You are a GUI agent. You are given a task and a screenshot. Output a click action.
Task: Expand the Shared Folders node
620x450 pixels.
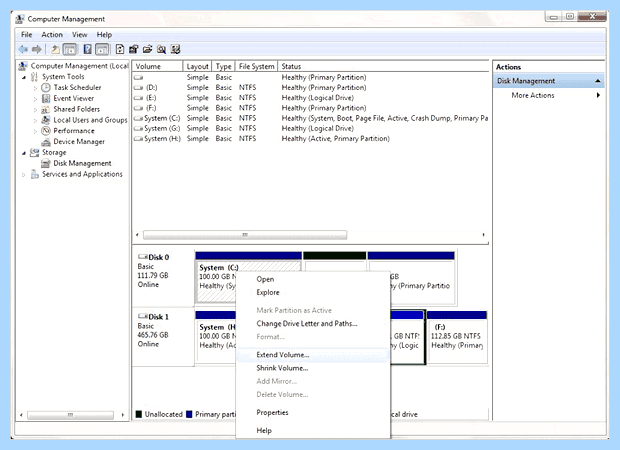coord(35,110)
